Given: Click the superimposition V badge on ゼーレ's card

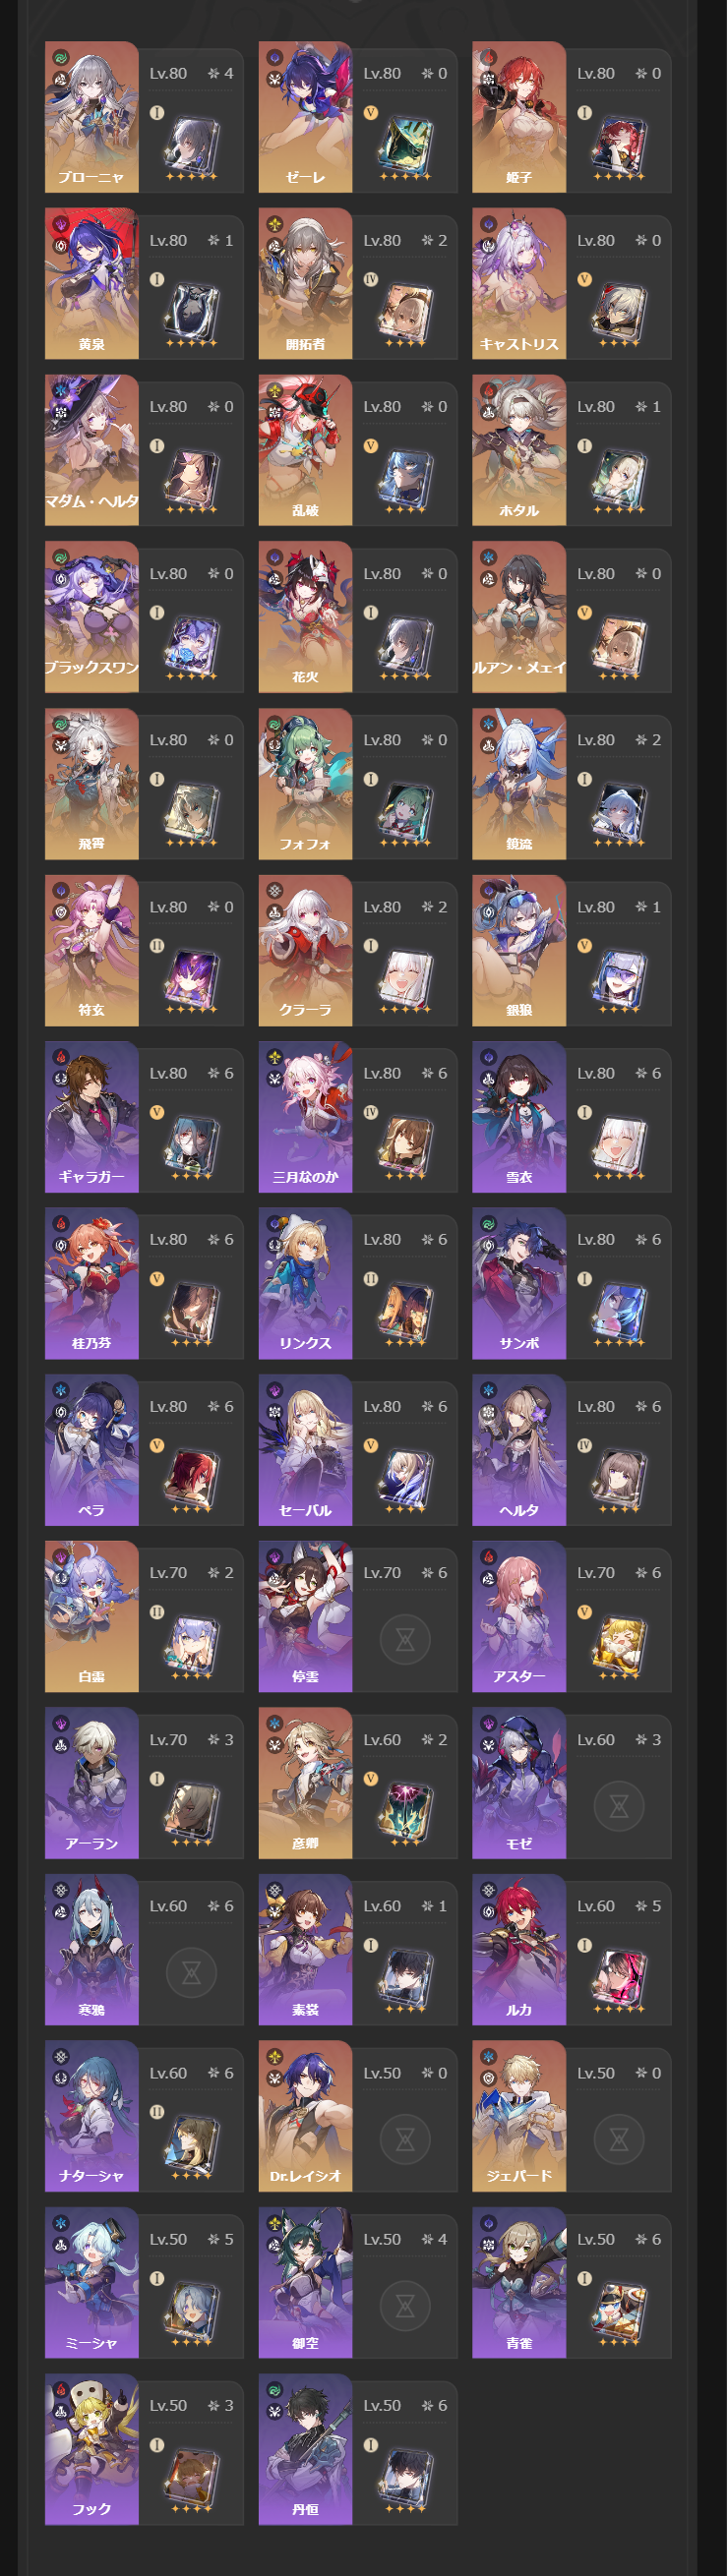Looking at the screenshot, I should 371,113.
